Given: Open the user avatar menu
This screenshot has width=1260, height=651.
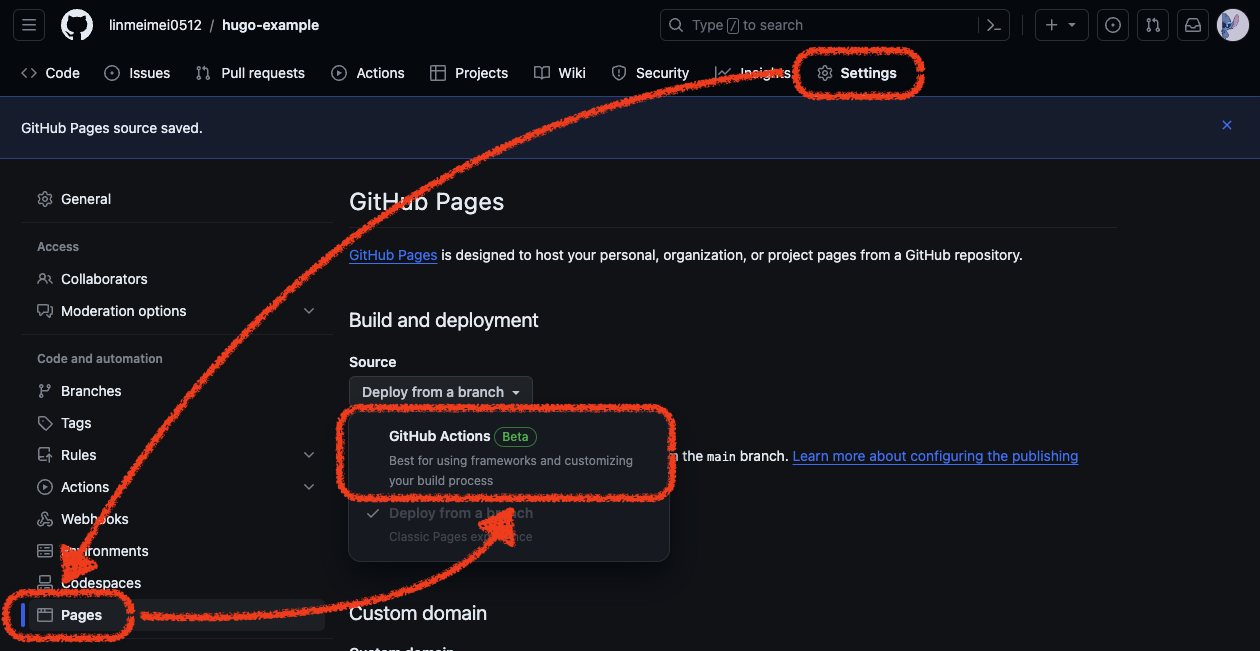Looking at the screenshot, I should pos(1233,25).
